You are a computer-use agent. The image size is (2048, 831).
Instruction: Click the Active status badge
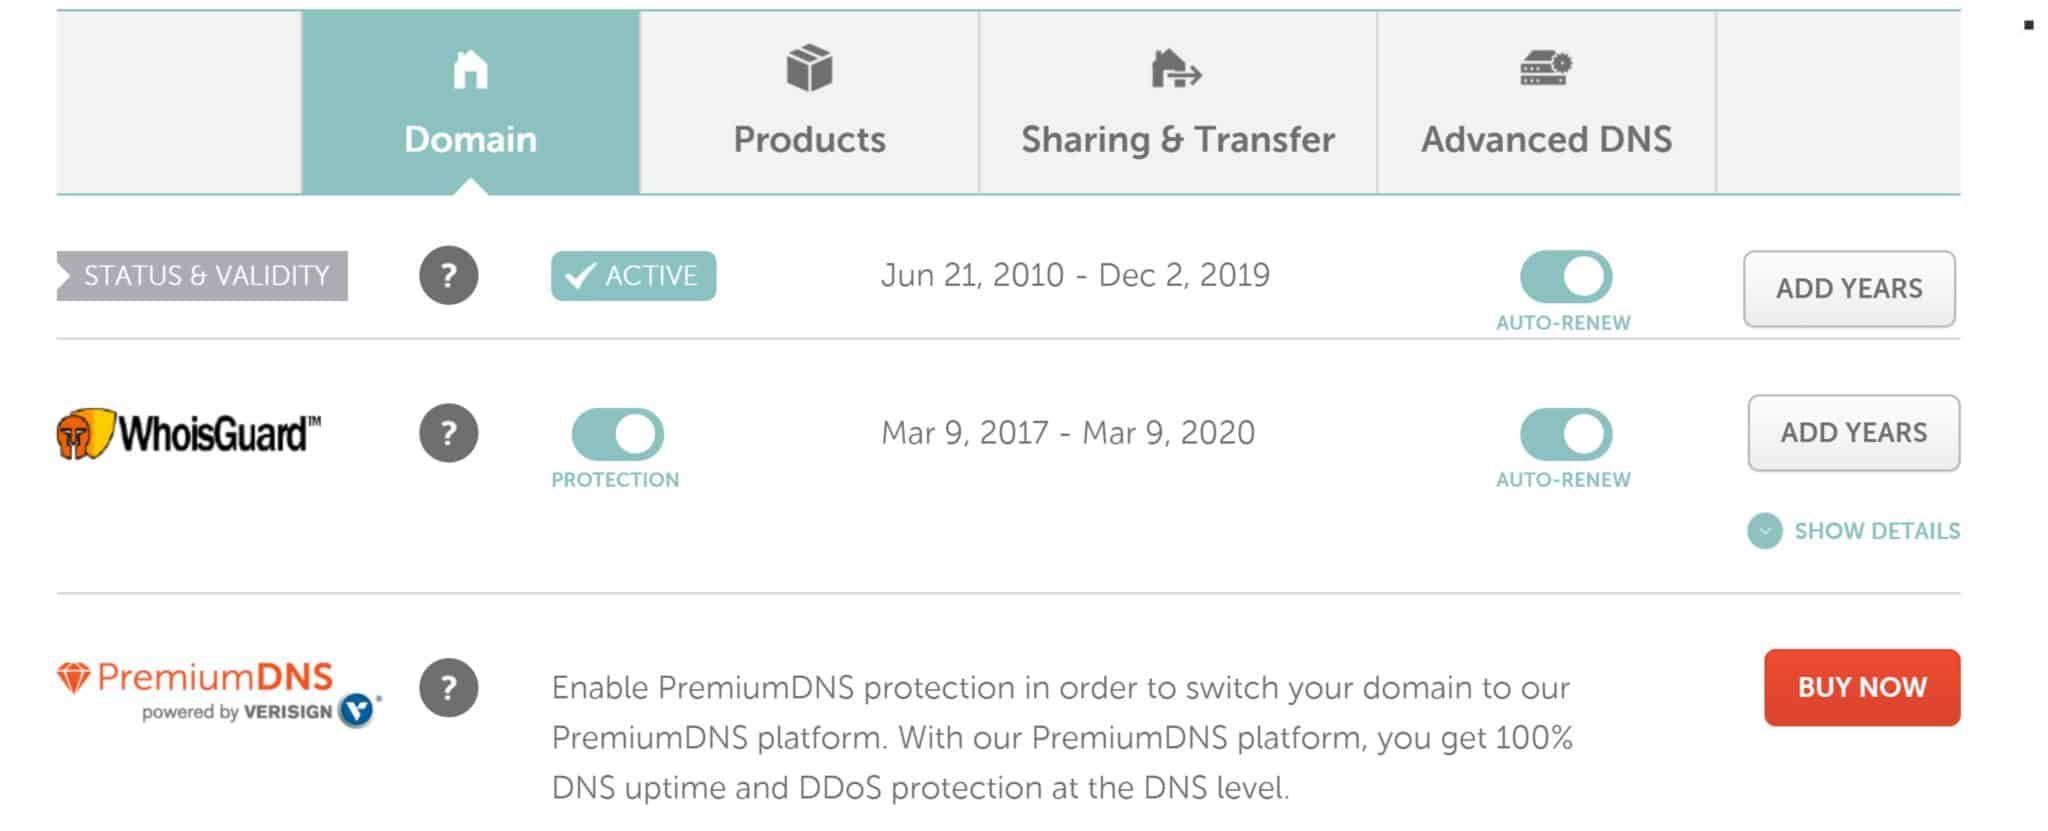(633, 276)
